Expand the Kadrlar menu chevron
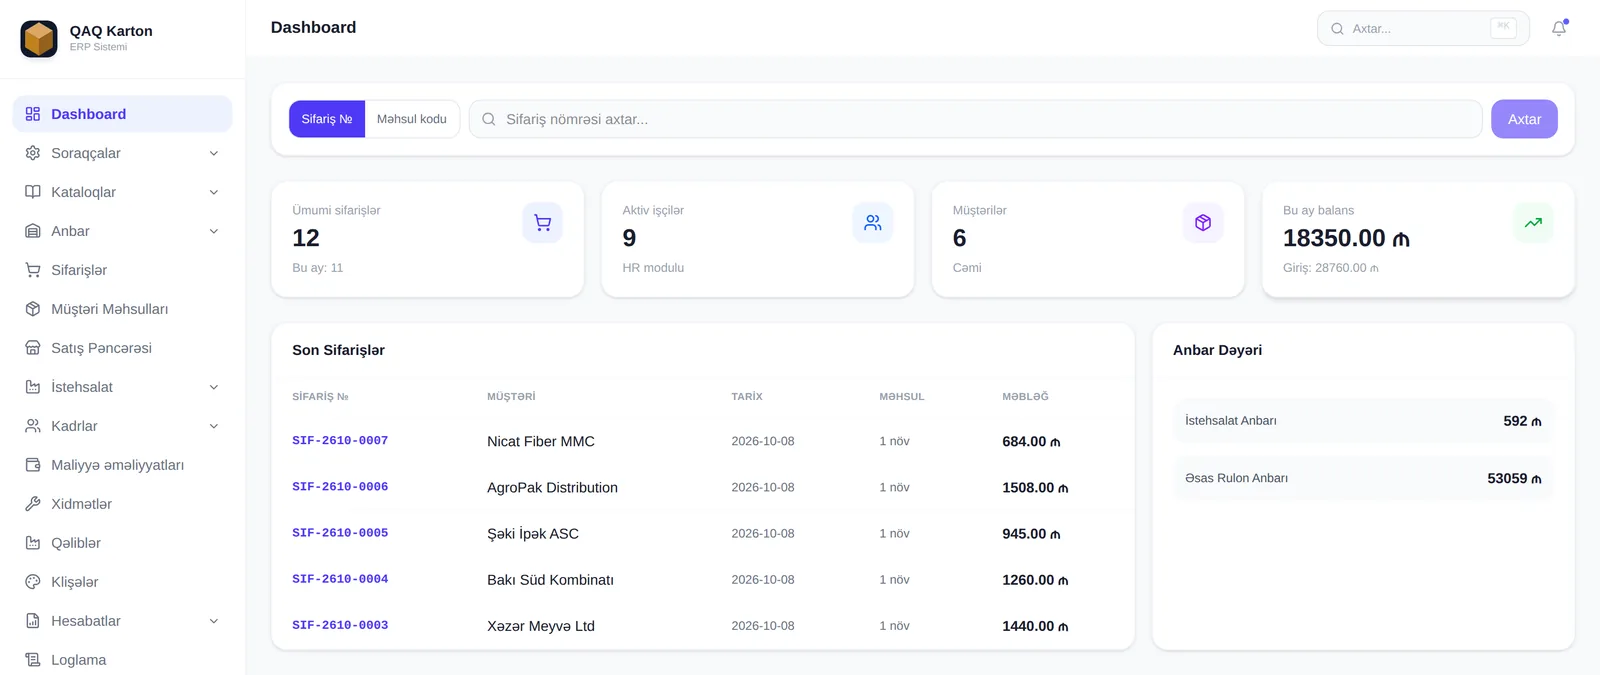Viewport: 1600px width, 675px height. click(214, 426)
